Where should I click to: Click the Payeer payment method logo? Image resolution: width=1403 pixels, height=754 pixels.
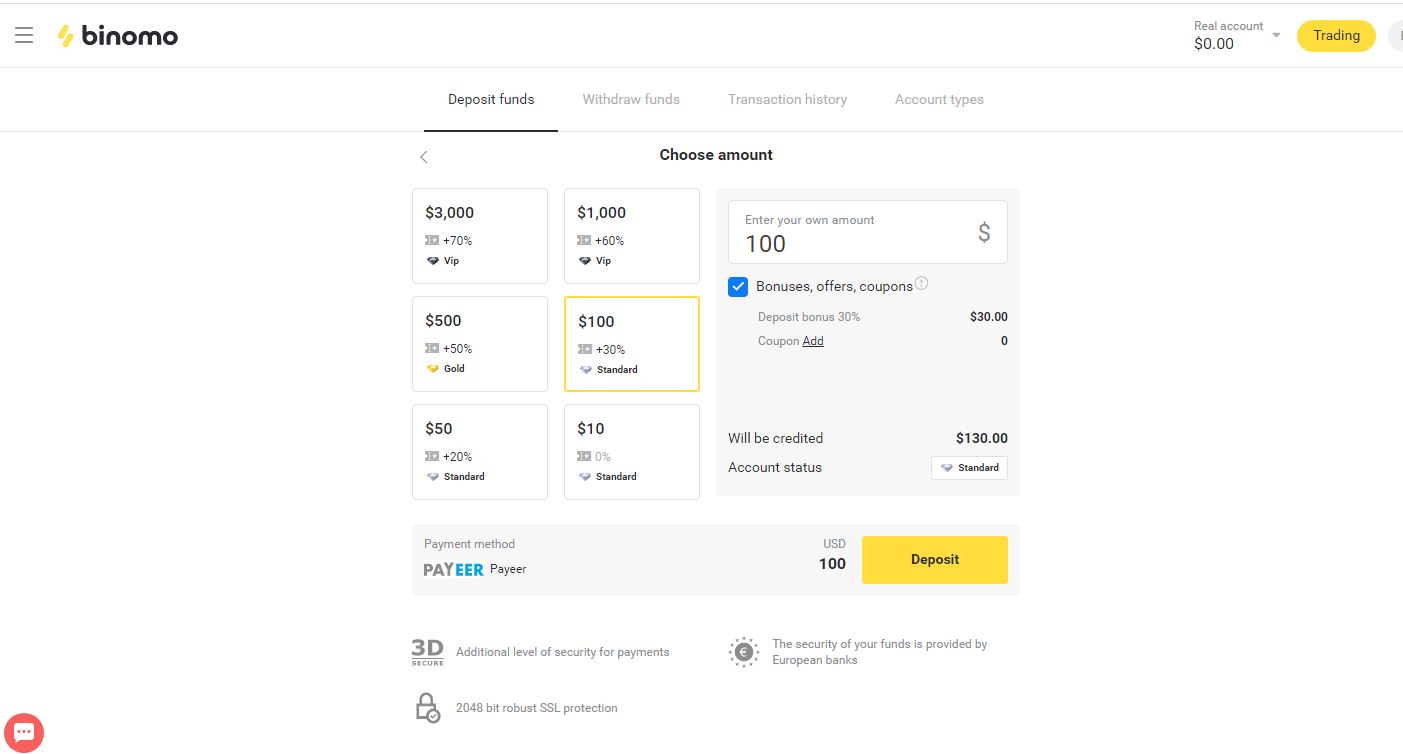454,569
